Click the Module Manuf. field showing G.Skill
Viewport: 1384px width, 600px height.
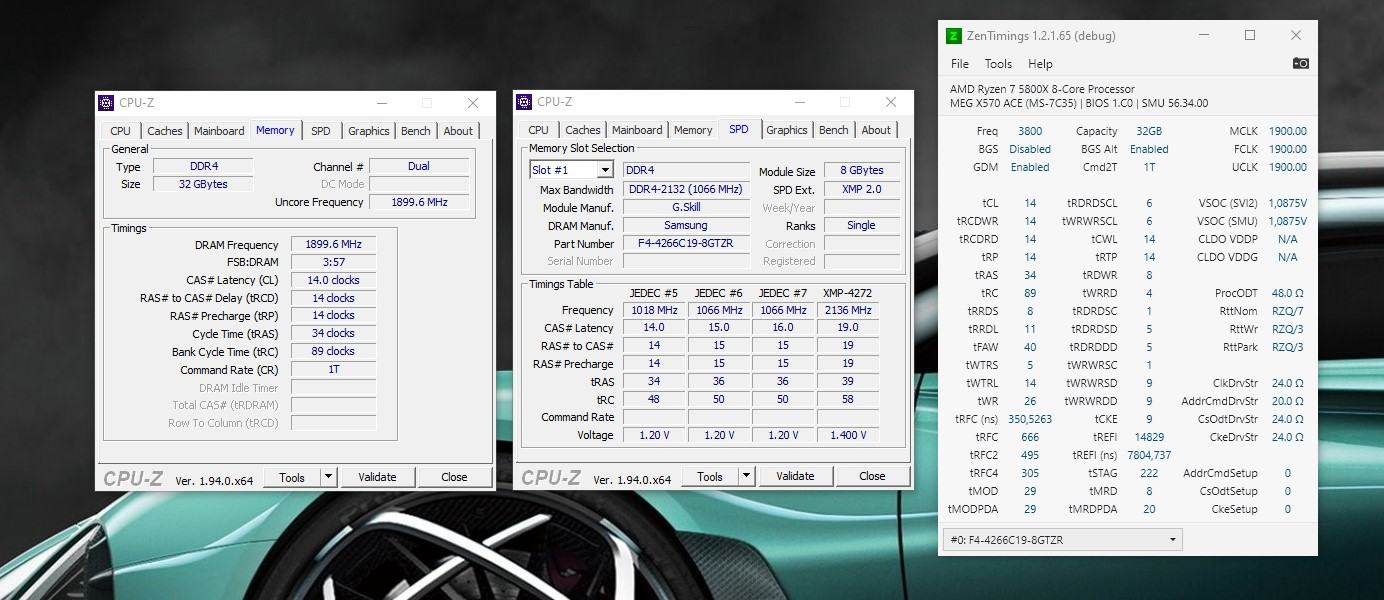click(x=686, y=207)
